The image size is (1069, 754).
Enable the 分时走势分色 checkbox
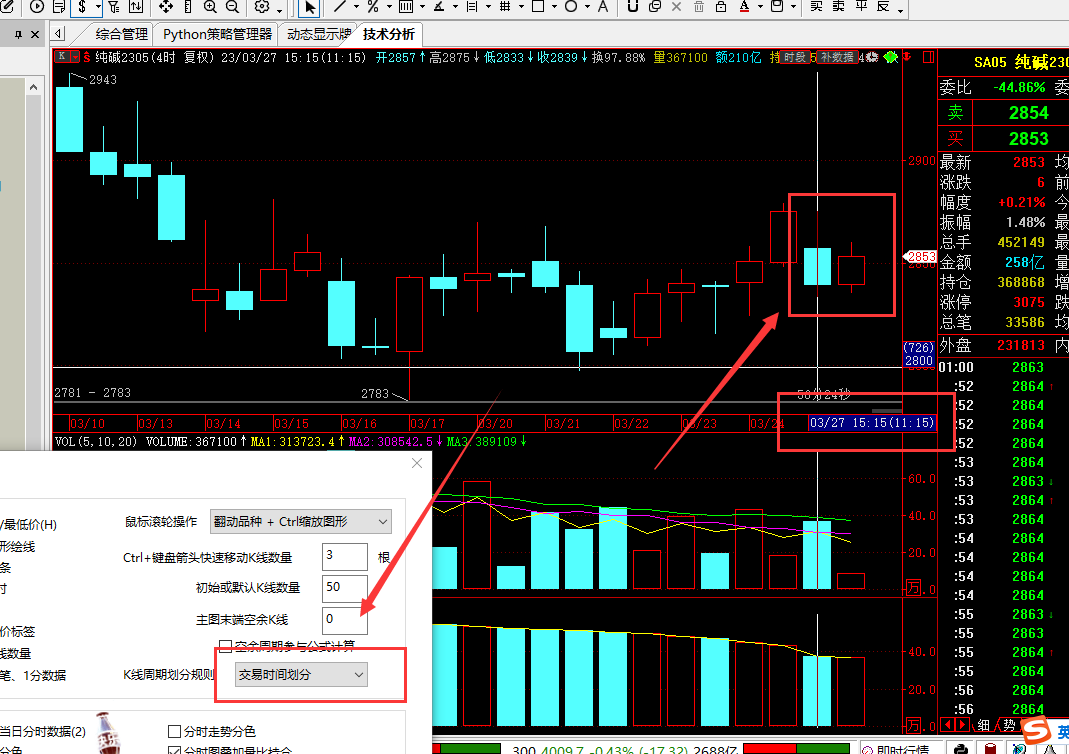click(x=174, y=732)
